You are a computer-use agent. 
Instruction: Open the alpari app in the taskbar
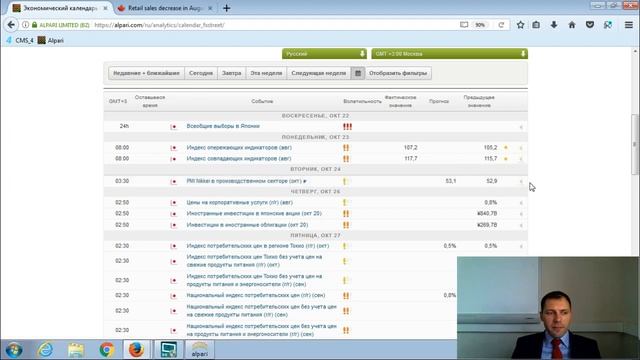pyautogui.click(x=200, y=350)
